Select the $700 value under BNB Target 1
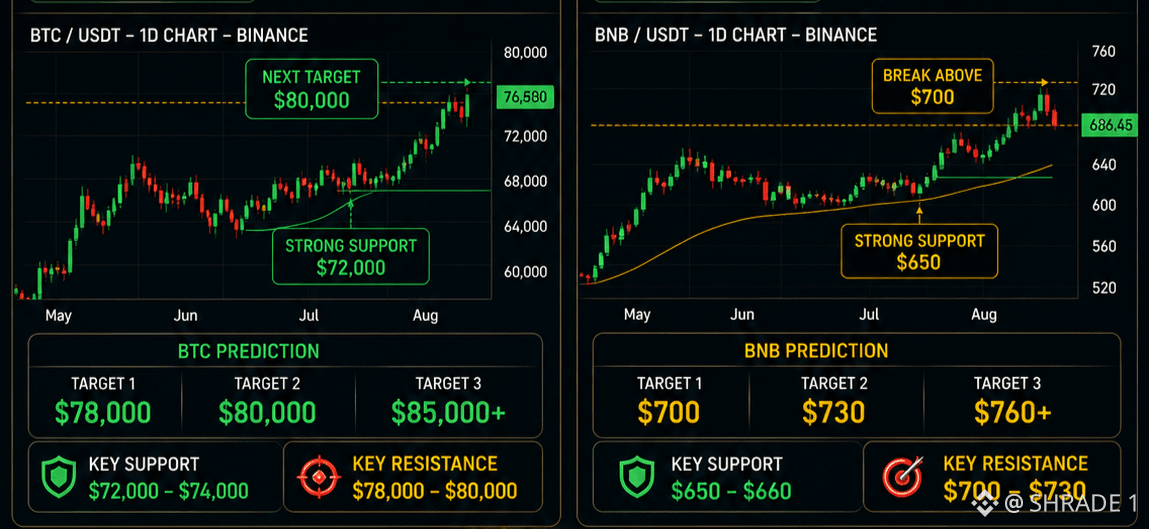This screenshot has width=1149, height=529. (x=668, y=413)
